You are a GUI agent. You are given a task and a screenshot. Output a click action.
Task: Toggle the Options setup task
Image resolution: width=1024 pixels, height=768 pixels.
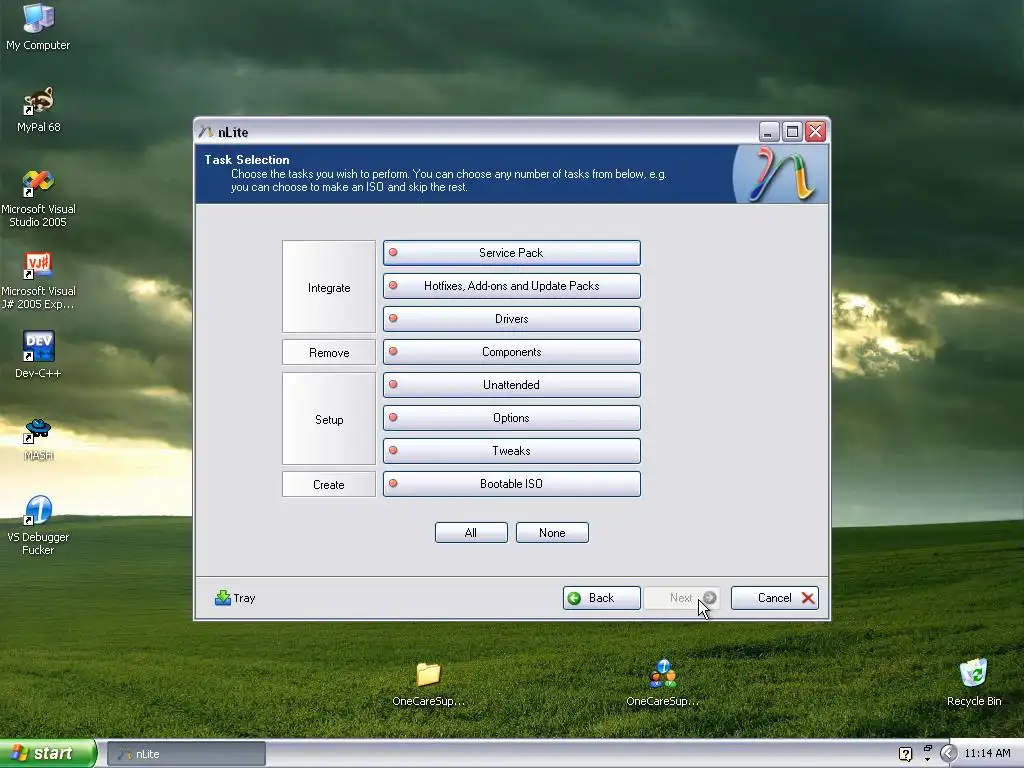pyautogui.click(x=511, y=418)
